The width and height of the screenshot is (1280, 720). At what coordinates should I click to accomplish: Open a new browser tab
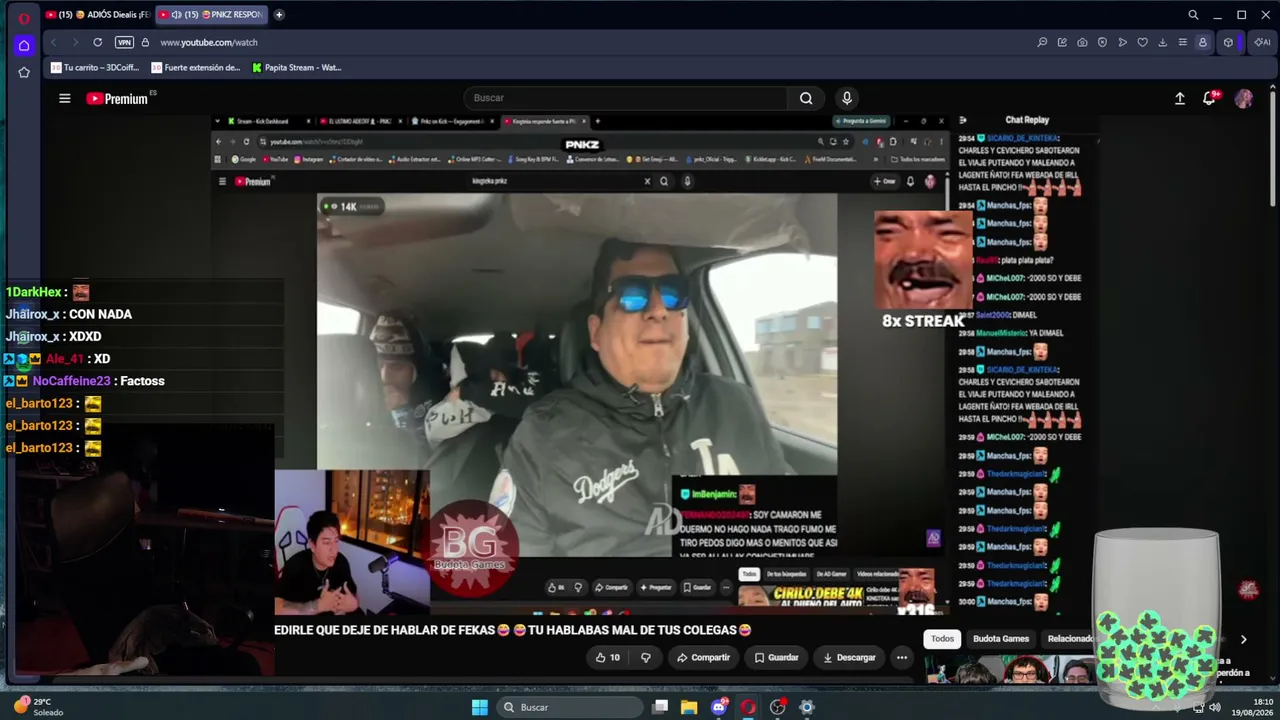pyautogui.click(x=279, y=15)
